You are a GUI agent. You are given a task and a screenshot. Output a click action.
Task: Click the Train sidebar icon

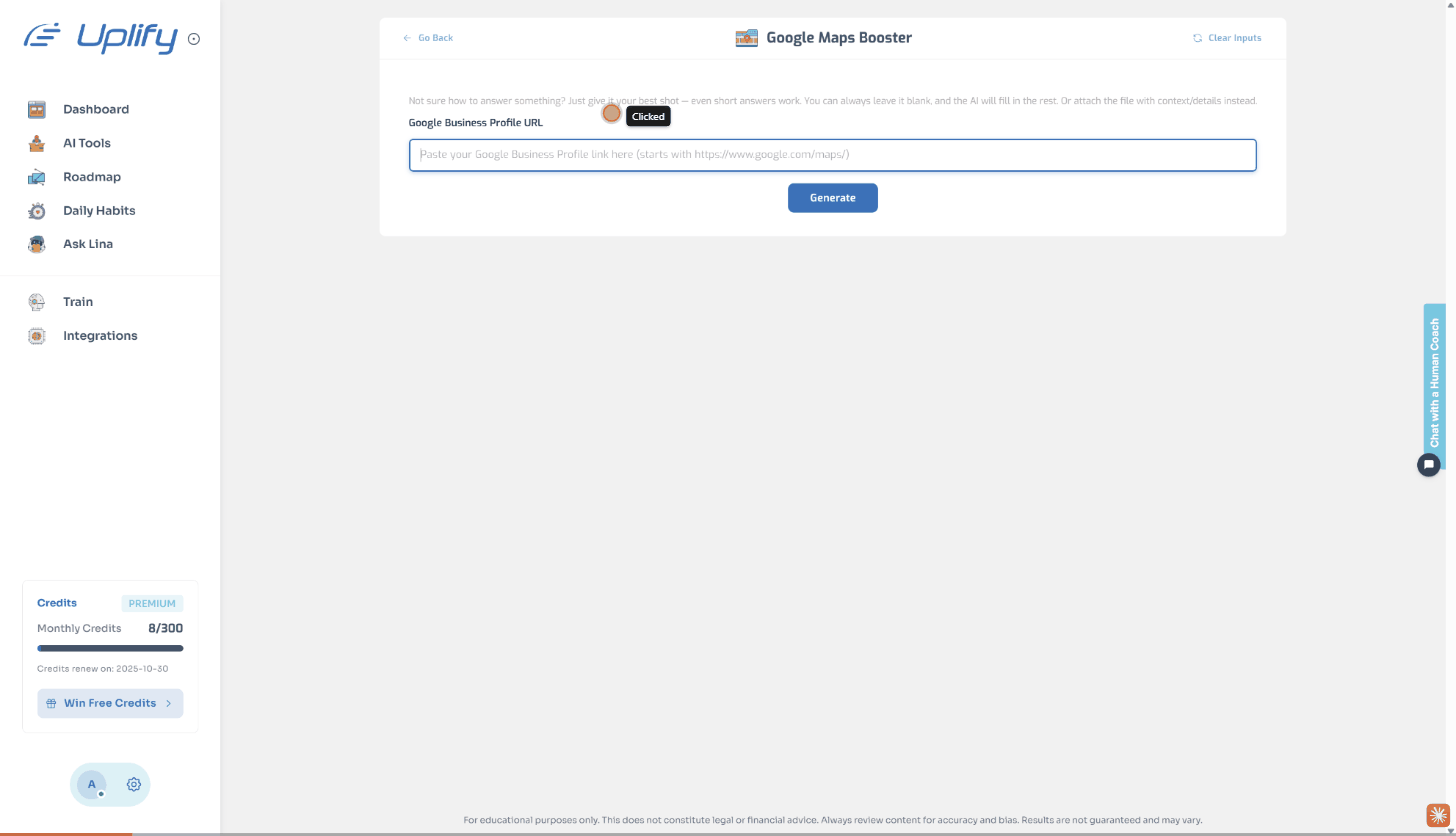pos(37,302)
